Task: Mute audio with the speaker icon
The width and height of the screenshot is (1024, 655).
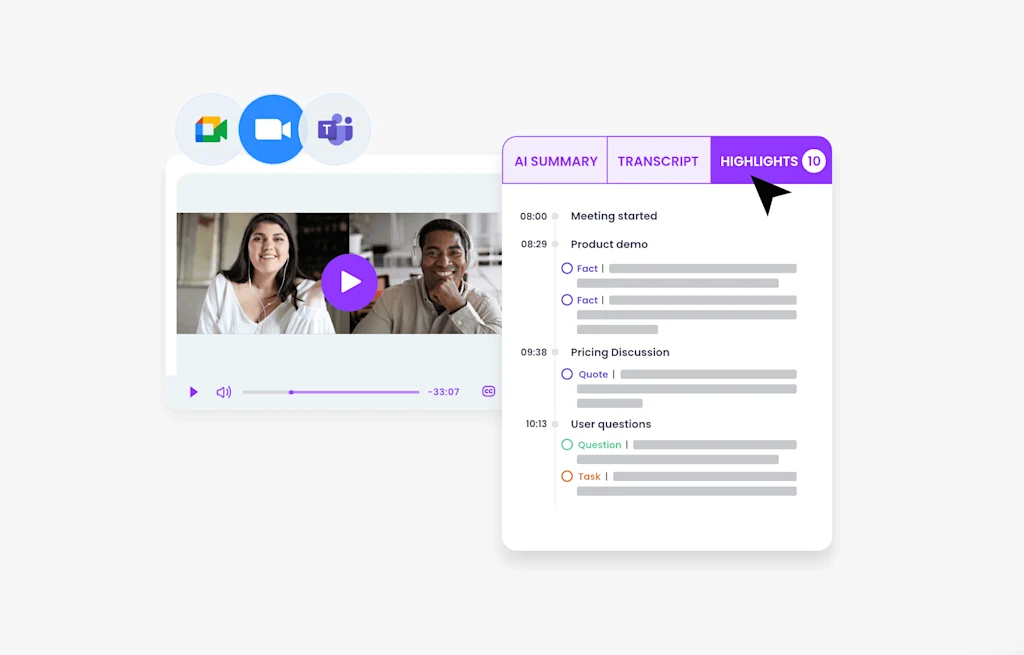Action: pyautogui.click(x=223, y=392)
